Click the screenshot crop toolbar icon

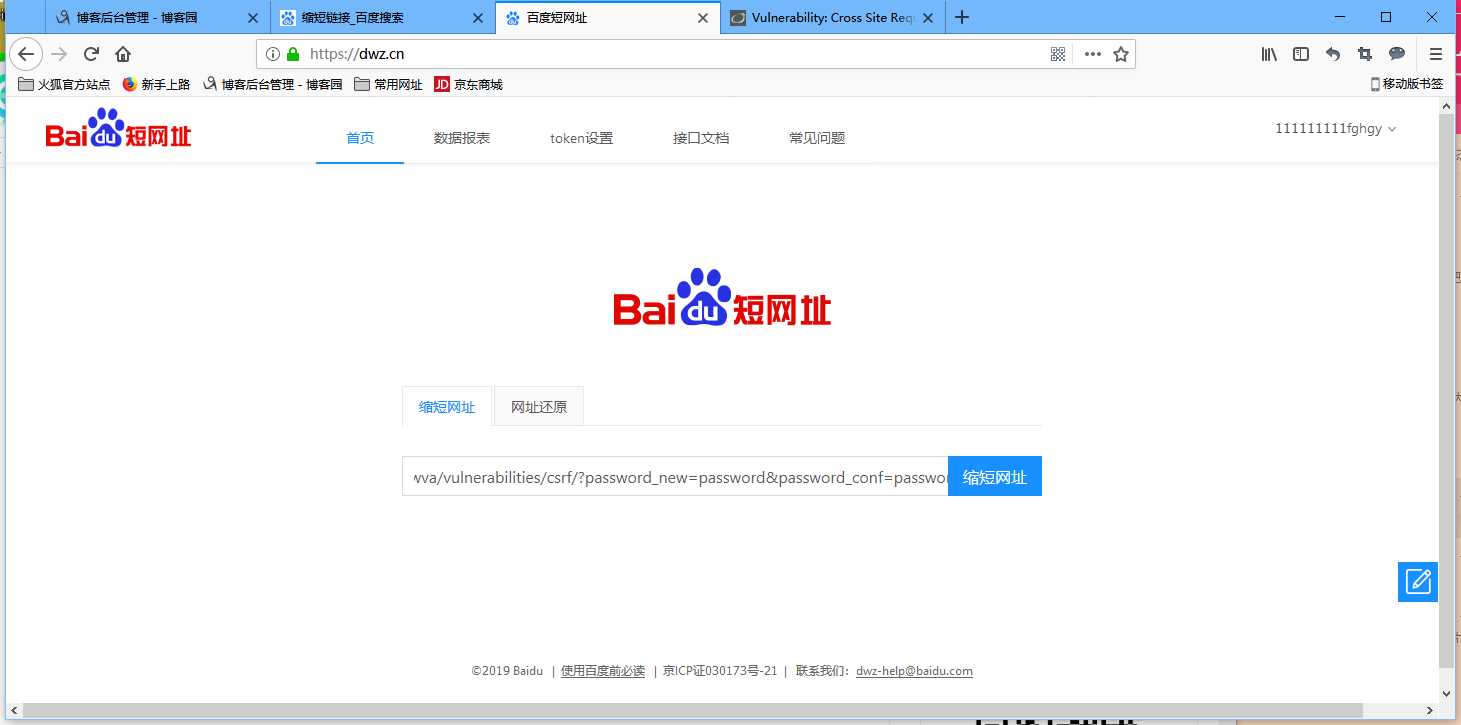click(x=1365, y=54)
